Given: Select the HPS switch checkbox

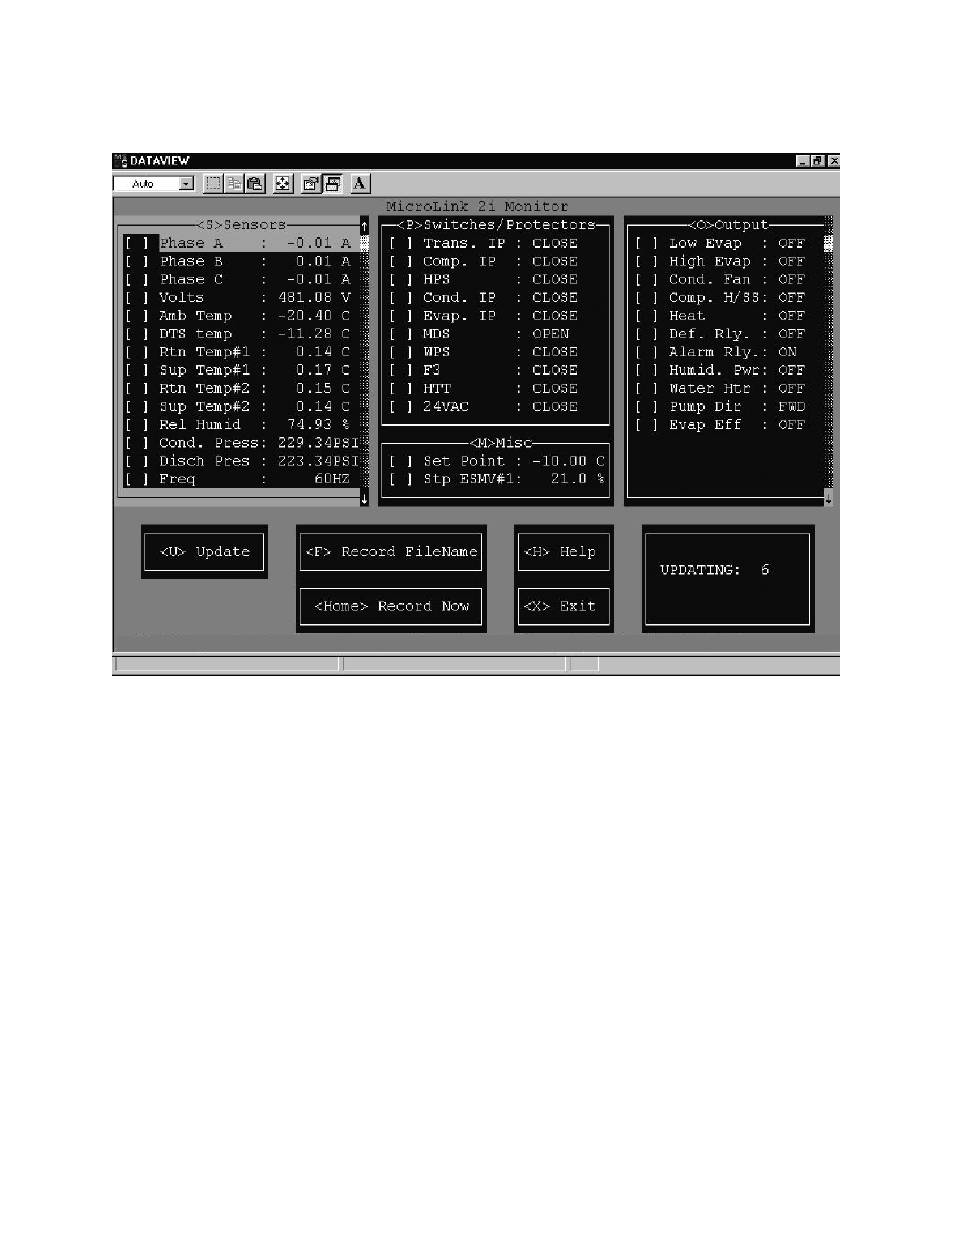Looking at the screenshot, I should 401,279.
